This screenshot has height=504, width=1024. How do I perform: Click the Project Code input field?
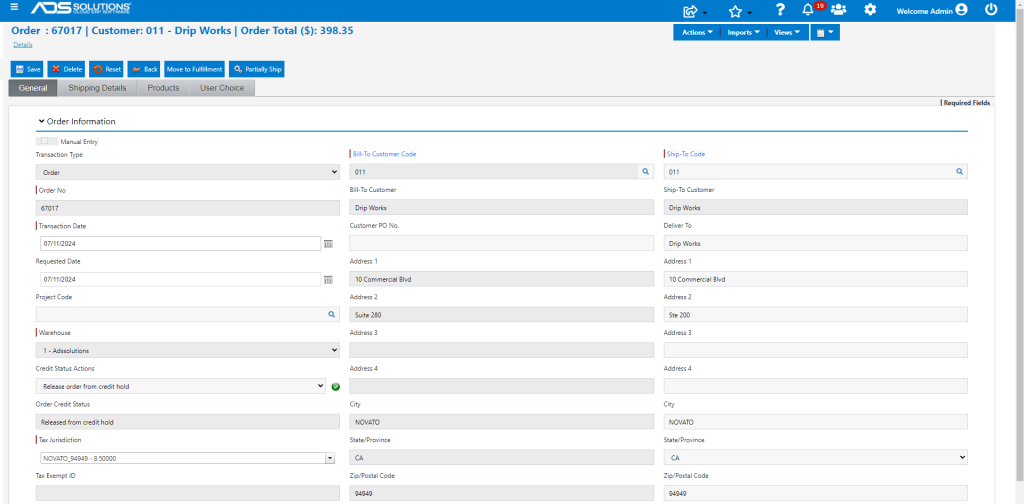click(x=180, y=315)
